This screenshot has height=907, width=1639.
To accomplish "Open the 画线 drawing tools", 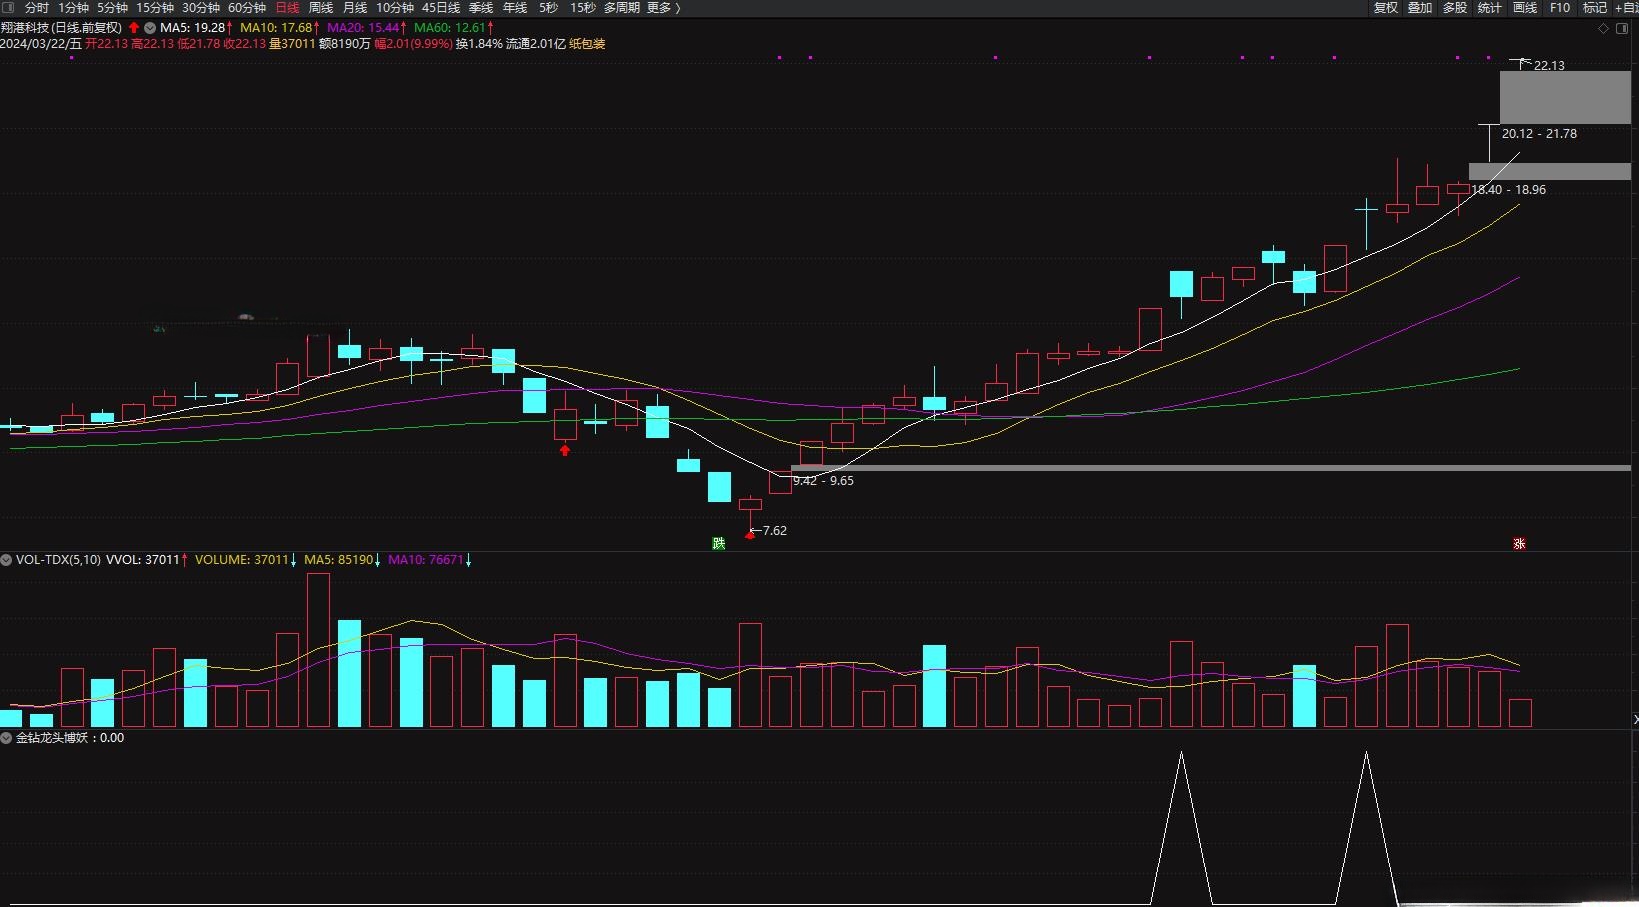I will [1525, 8].
